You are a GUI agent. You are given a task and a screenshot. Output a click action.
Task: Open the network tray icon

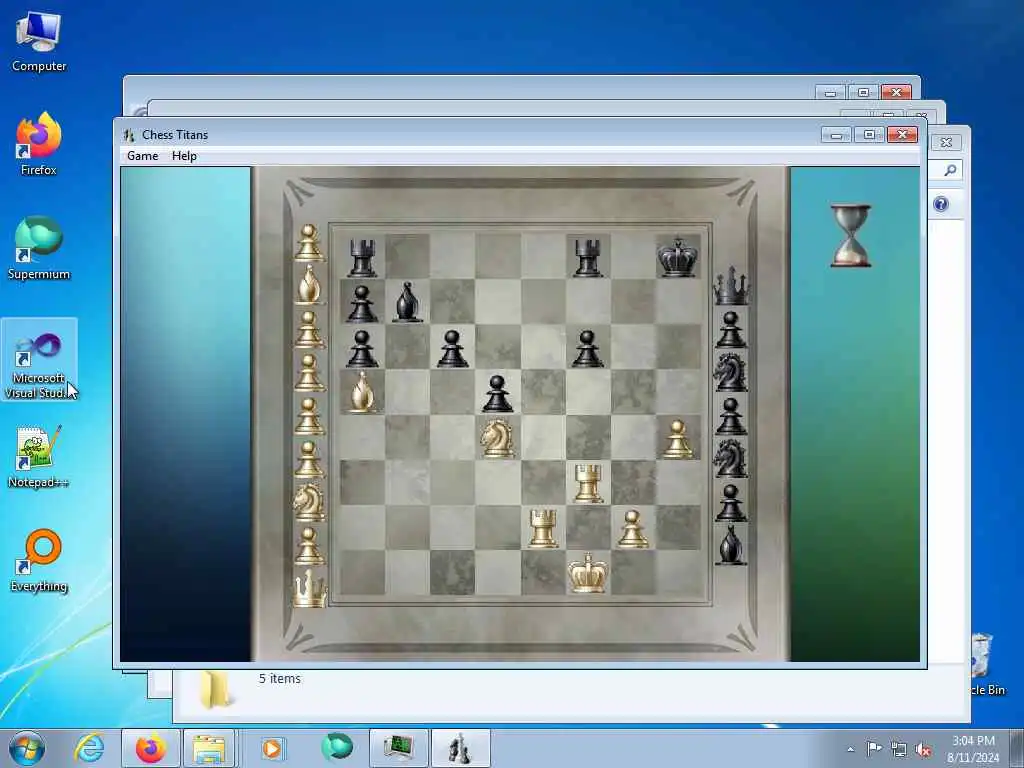click(899, 750)
